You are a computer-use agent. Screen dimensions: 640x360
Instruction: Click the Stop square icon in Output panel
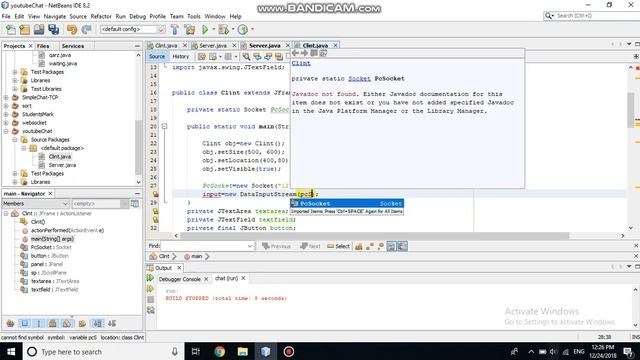(x=150, y=299)
